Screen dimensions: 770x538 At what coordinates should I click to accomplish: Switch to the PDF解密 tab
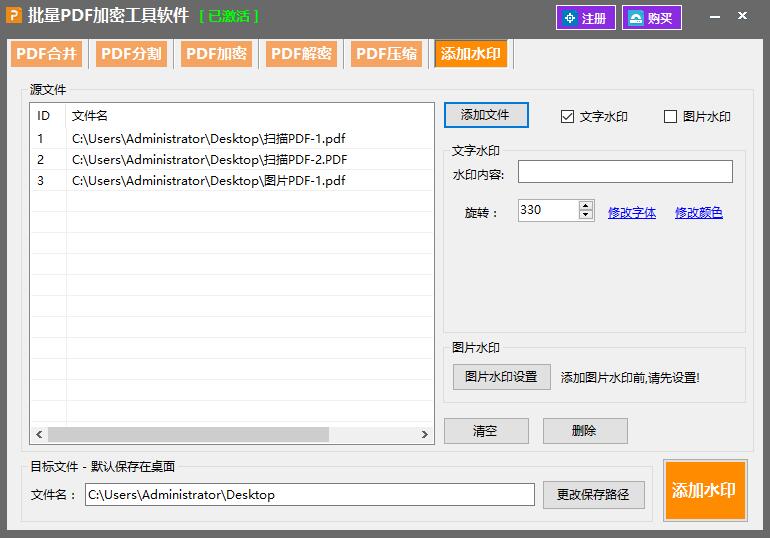pos(301,54)
